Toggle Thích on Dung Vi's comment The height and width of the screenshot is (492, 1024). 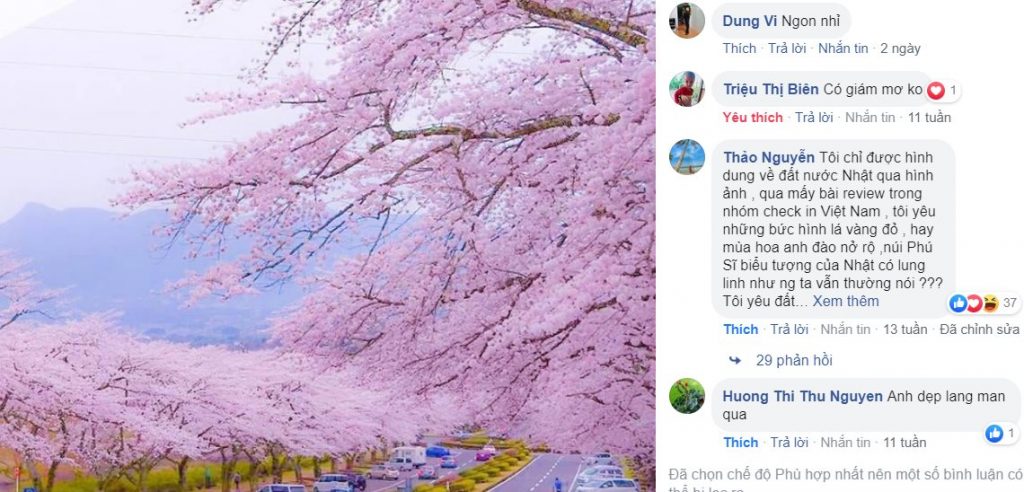click(x=739, y=48)
